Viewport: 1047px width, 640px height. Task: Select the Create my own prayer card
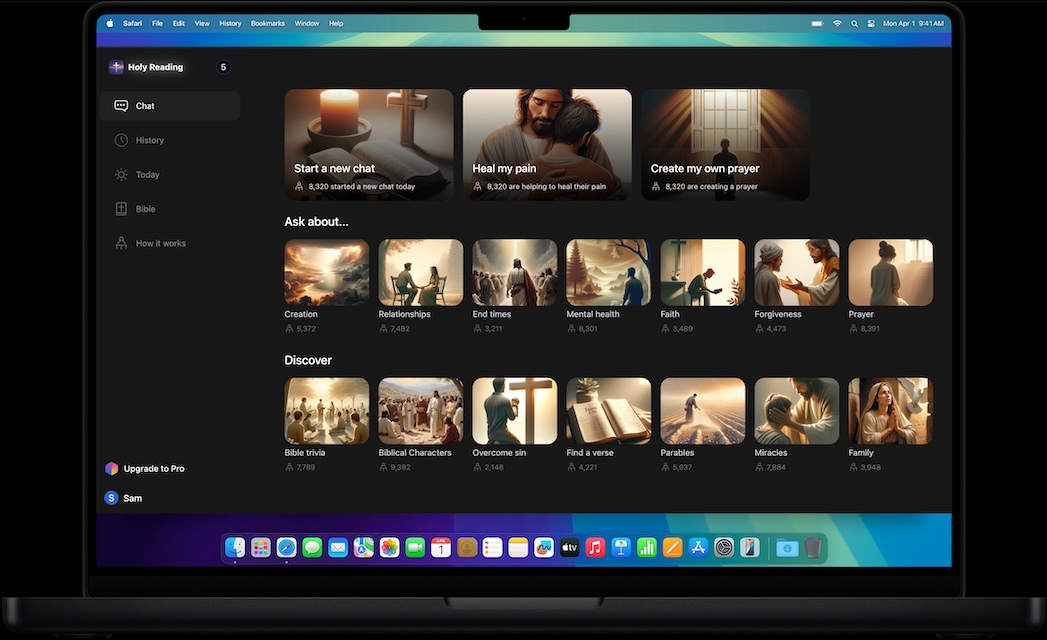(x=725, y=144)
